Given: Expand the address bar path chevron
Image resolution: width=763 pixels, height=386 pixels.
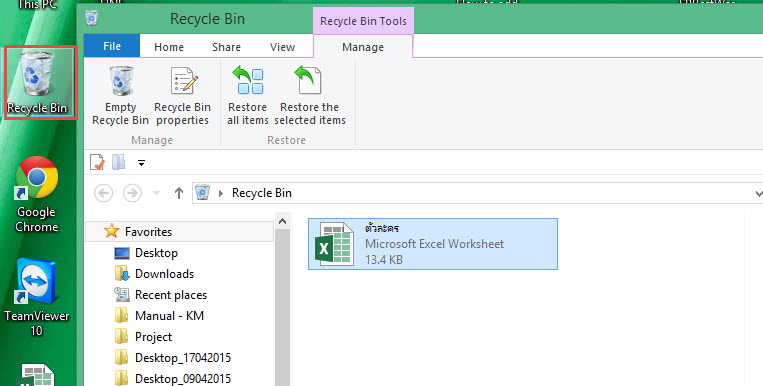Looking at the screenshot, I should (x=221, y=193).
